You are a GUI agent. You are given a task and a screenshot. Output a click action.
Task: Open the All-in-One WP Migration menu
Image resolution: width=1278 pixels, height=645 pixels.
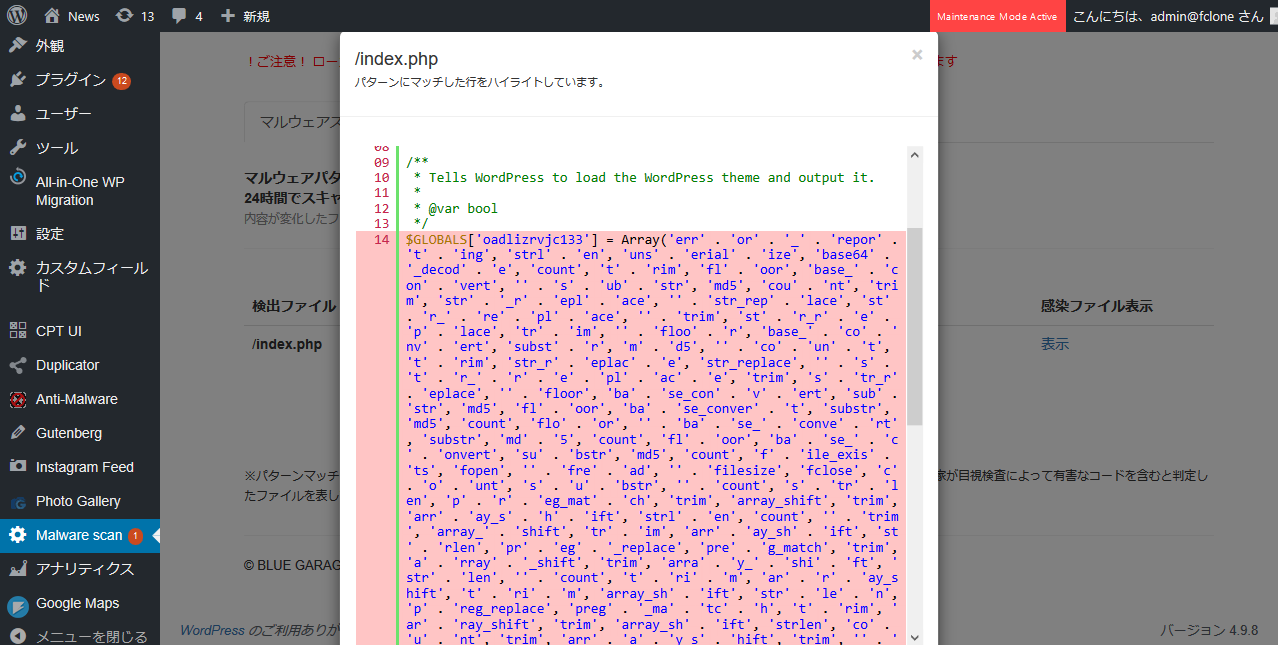[x=79, y=191]
